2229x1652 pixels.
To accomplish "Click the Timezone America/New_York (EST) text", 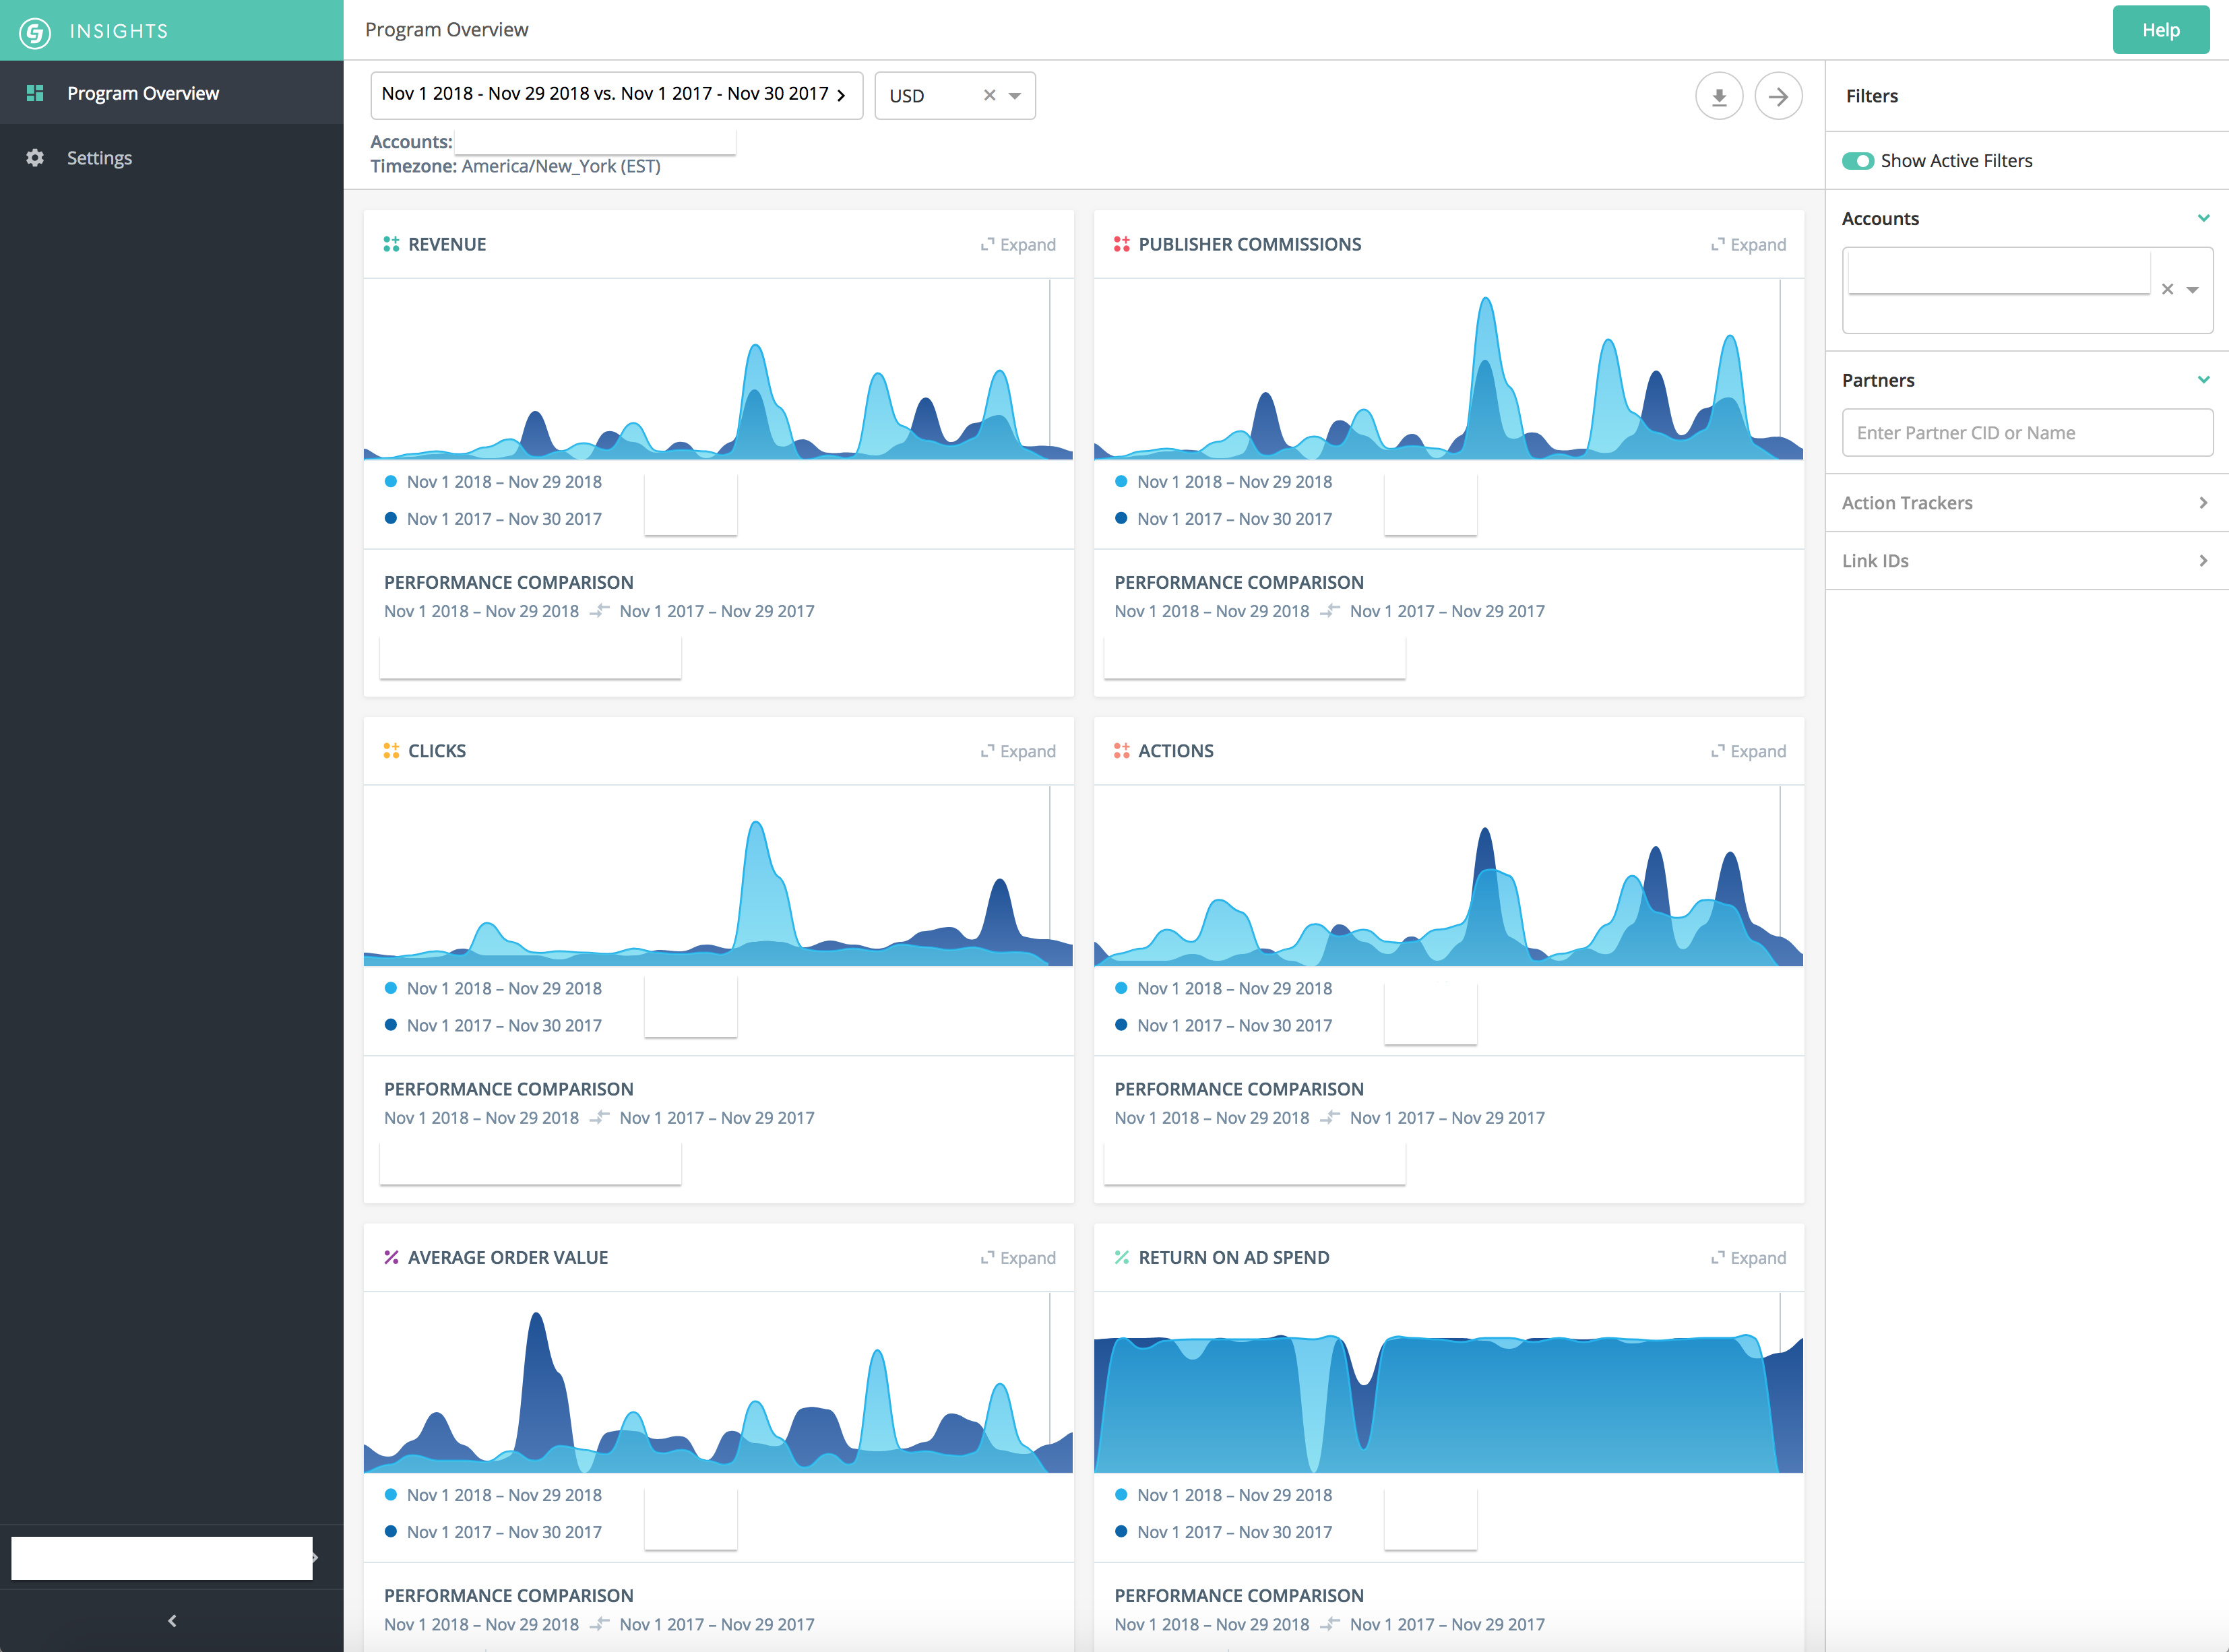I will click(515, 166).
